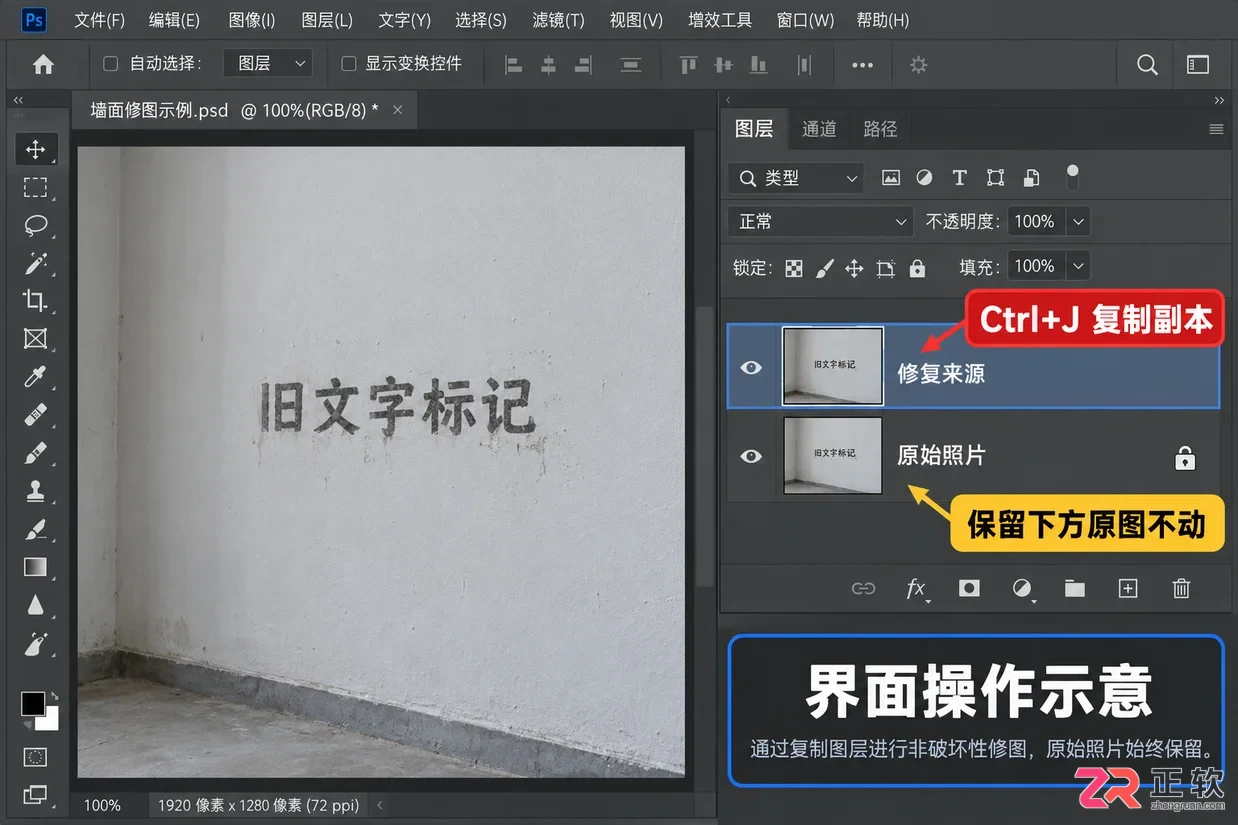Image resolution: width=1238 pixels, height=825 pixels.
Task: Change screen mode icon in toolbar
Action: pyautogui.click(x=35, y=795)
